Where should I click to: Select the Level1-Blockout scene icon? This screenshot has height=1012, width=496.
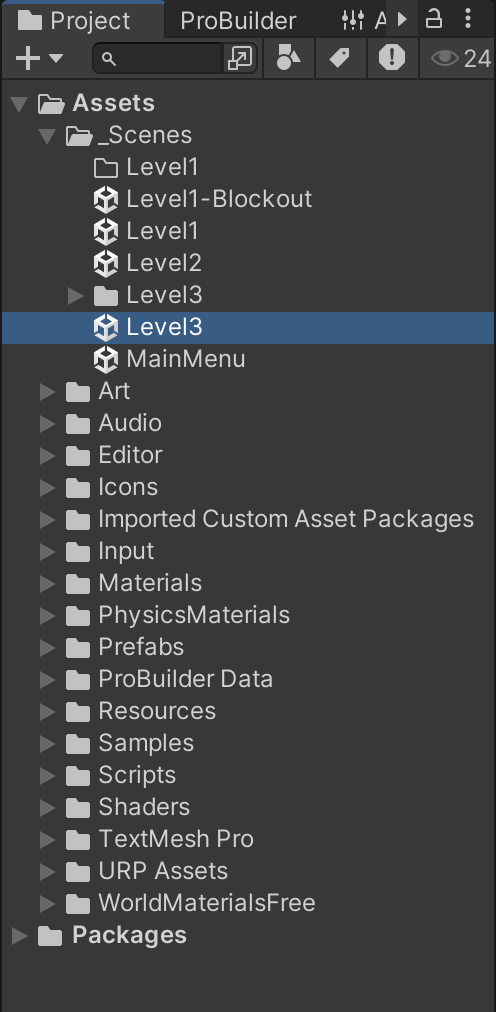coord(106,199)
